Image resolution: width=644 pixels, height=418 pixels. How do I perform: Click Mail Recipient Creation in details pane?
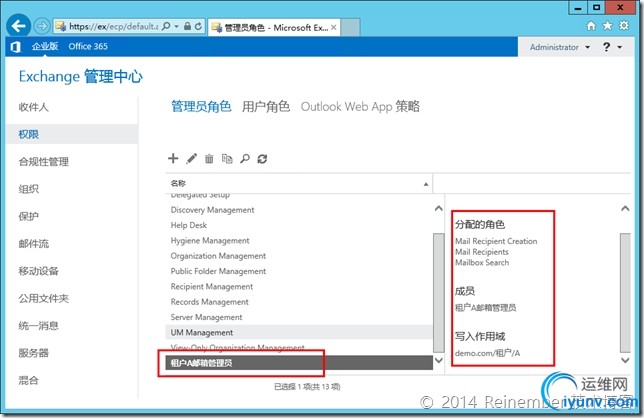tap(496, 241)
